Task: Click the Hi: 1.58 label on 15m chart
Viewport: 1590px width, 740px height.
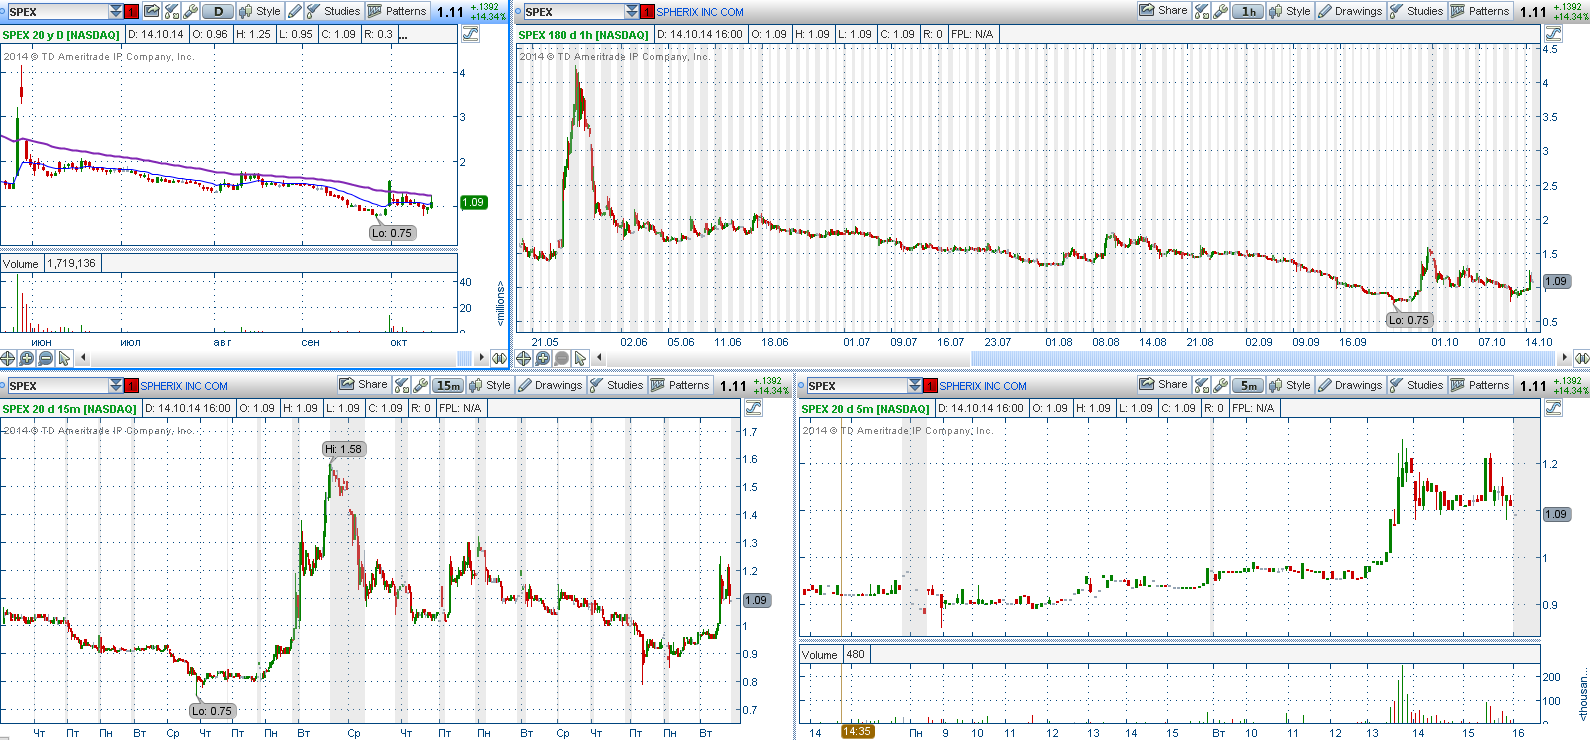Action: point(343,449)
